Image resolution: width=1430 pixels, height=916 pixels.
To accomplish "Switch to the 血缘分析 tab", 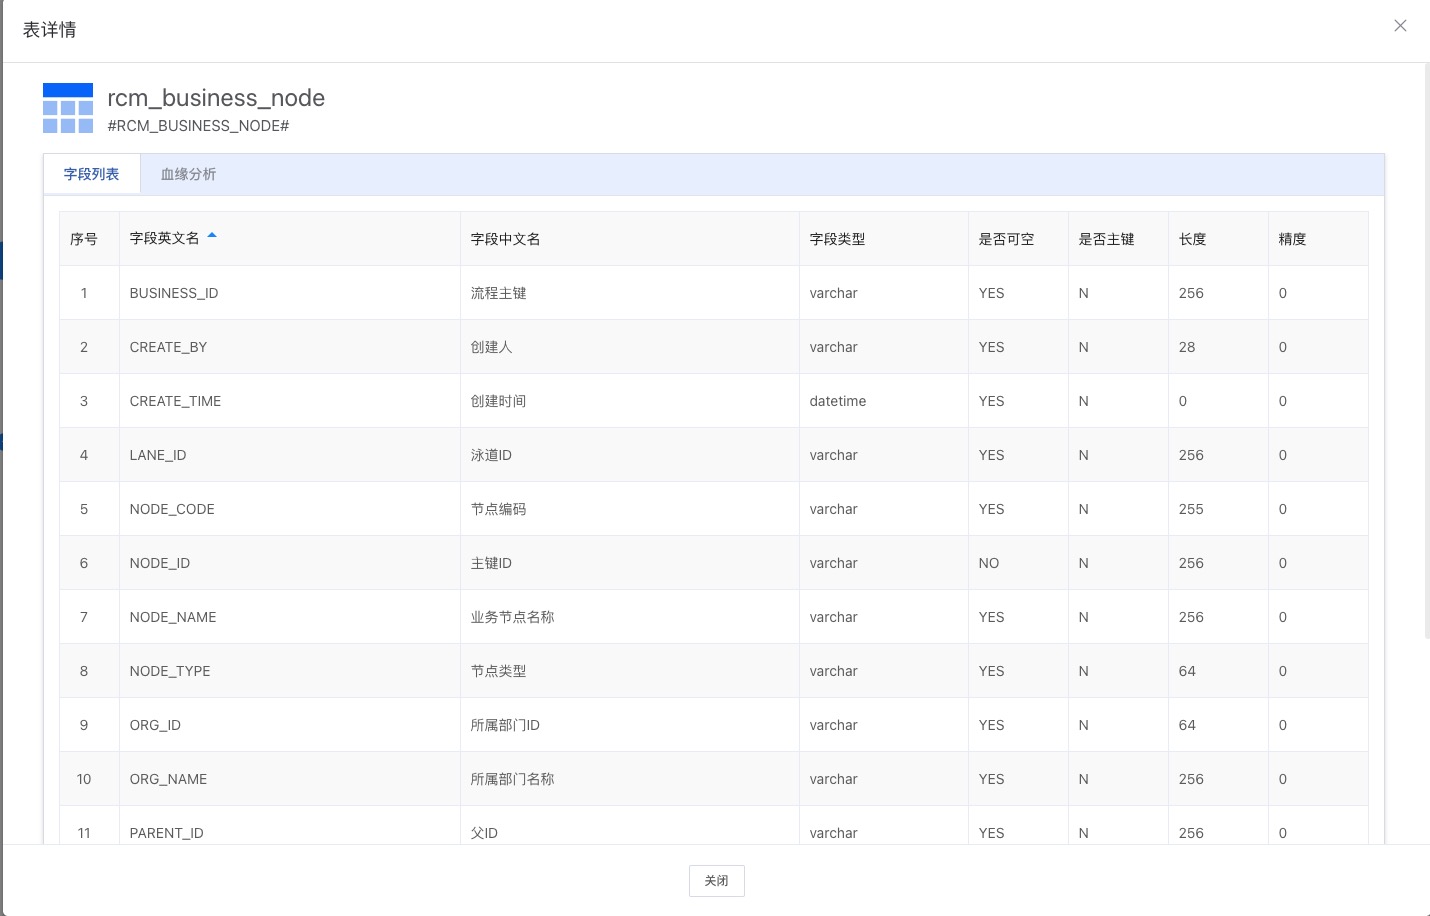I will pos(188,173).
